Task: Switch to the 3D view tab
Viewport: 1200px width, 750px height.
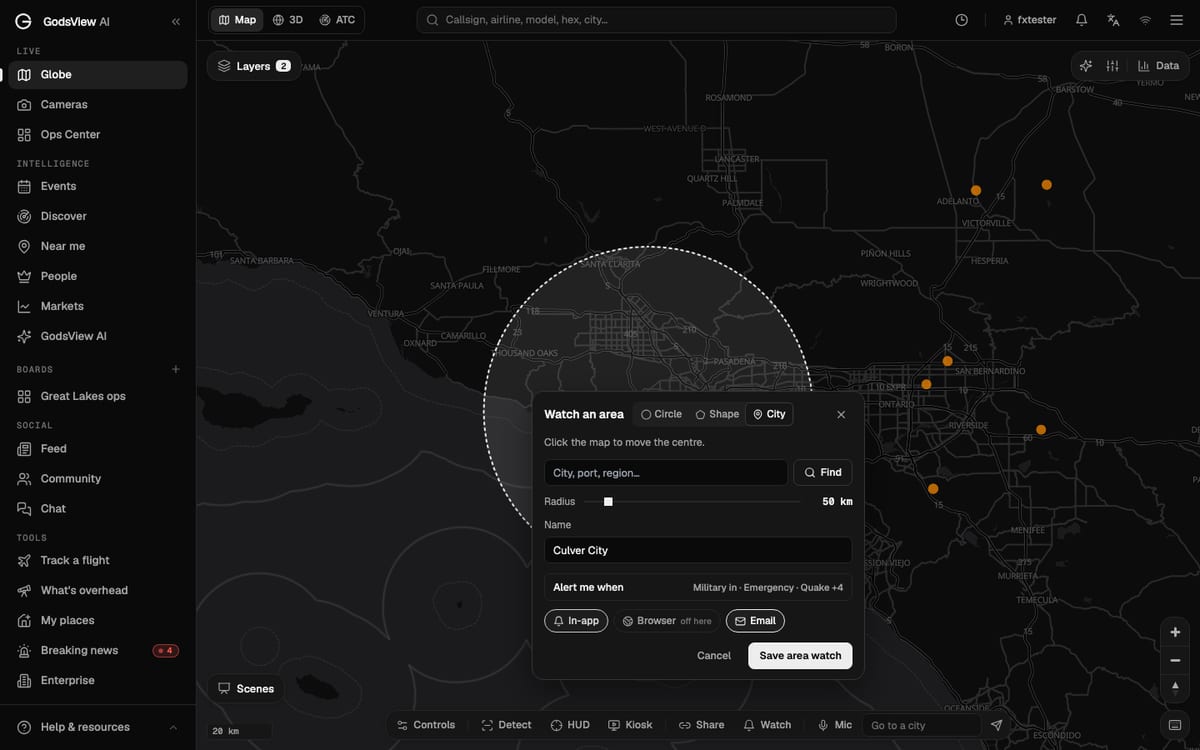Action: [x=288, y=20]
